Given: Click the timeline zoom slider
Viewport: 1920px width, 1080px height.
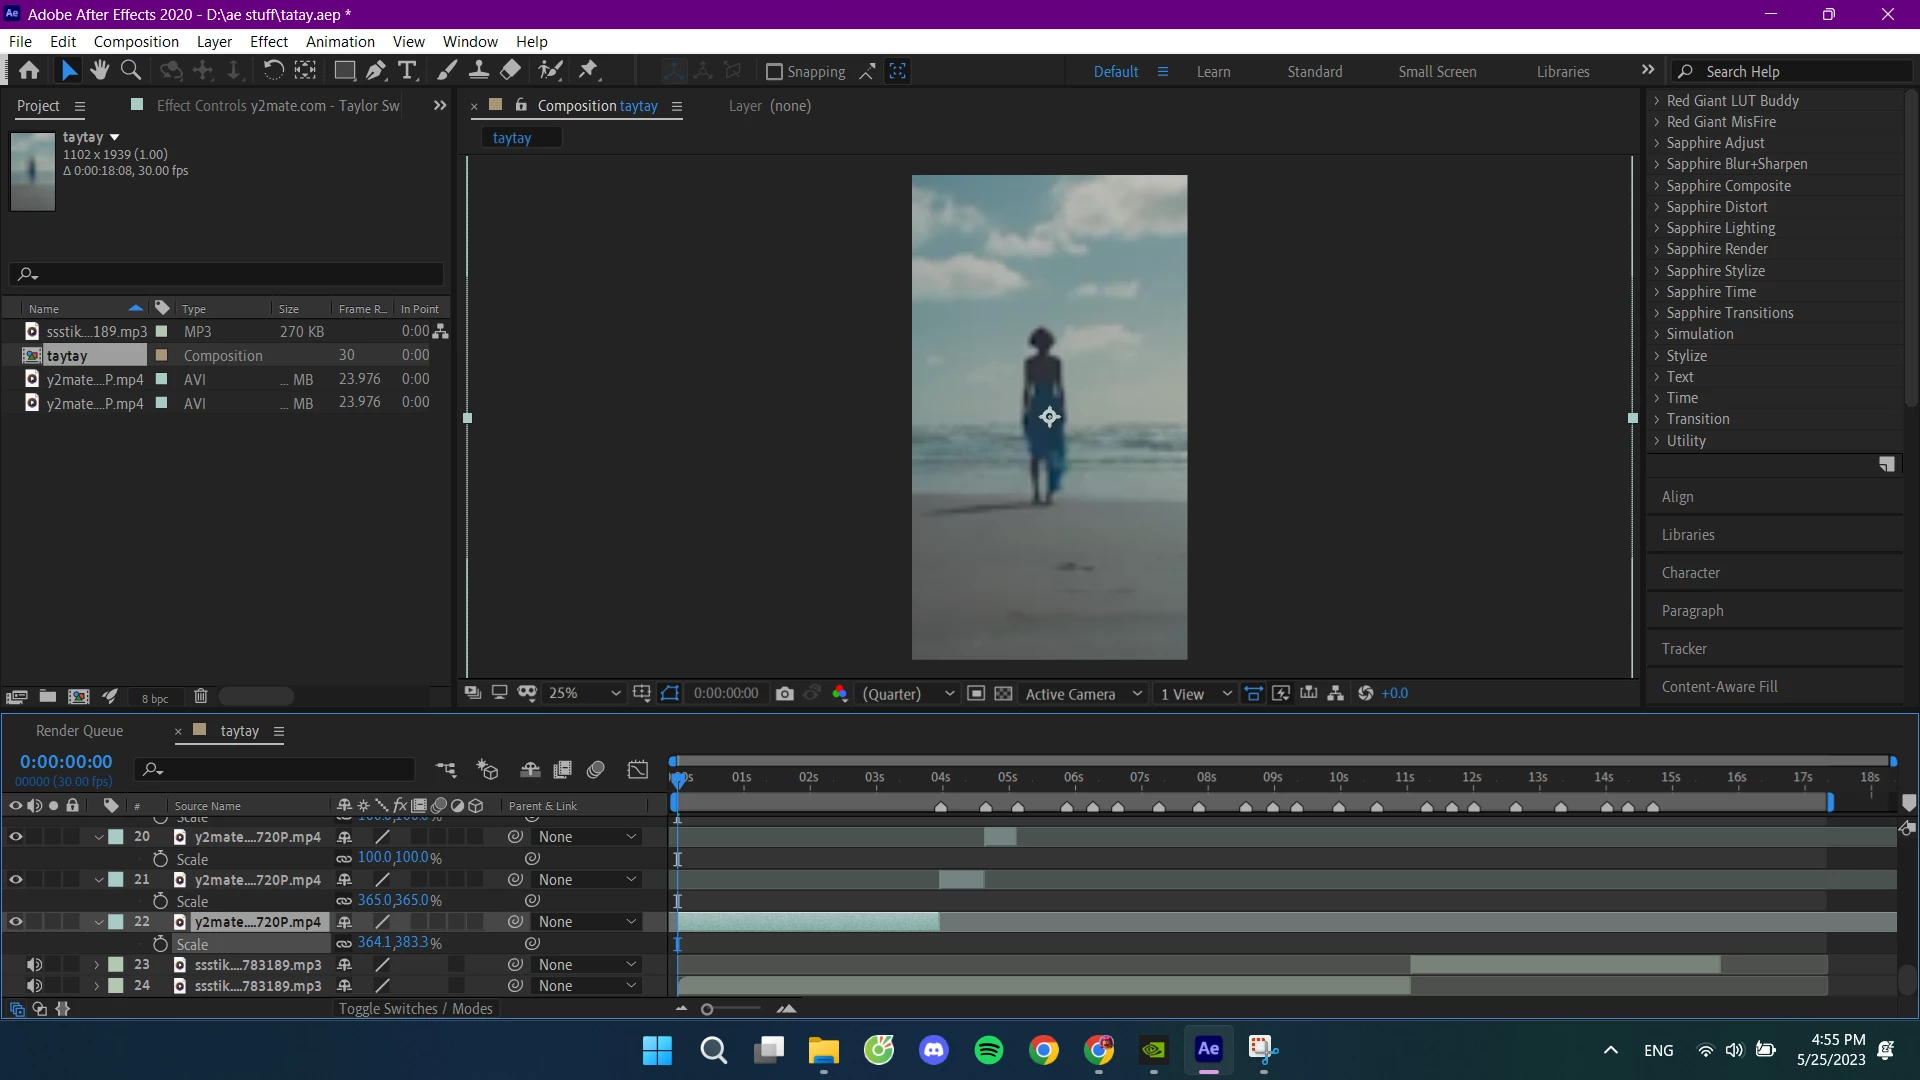Looking at the screenshot, I should coord(707,1009).
